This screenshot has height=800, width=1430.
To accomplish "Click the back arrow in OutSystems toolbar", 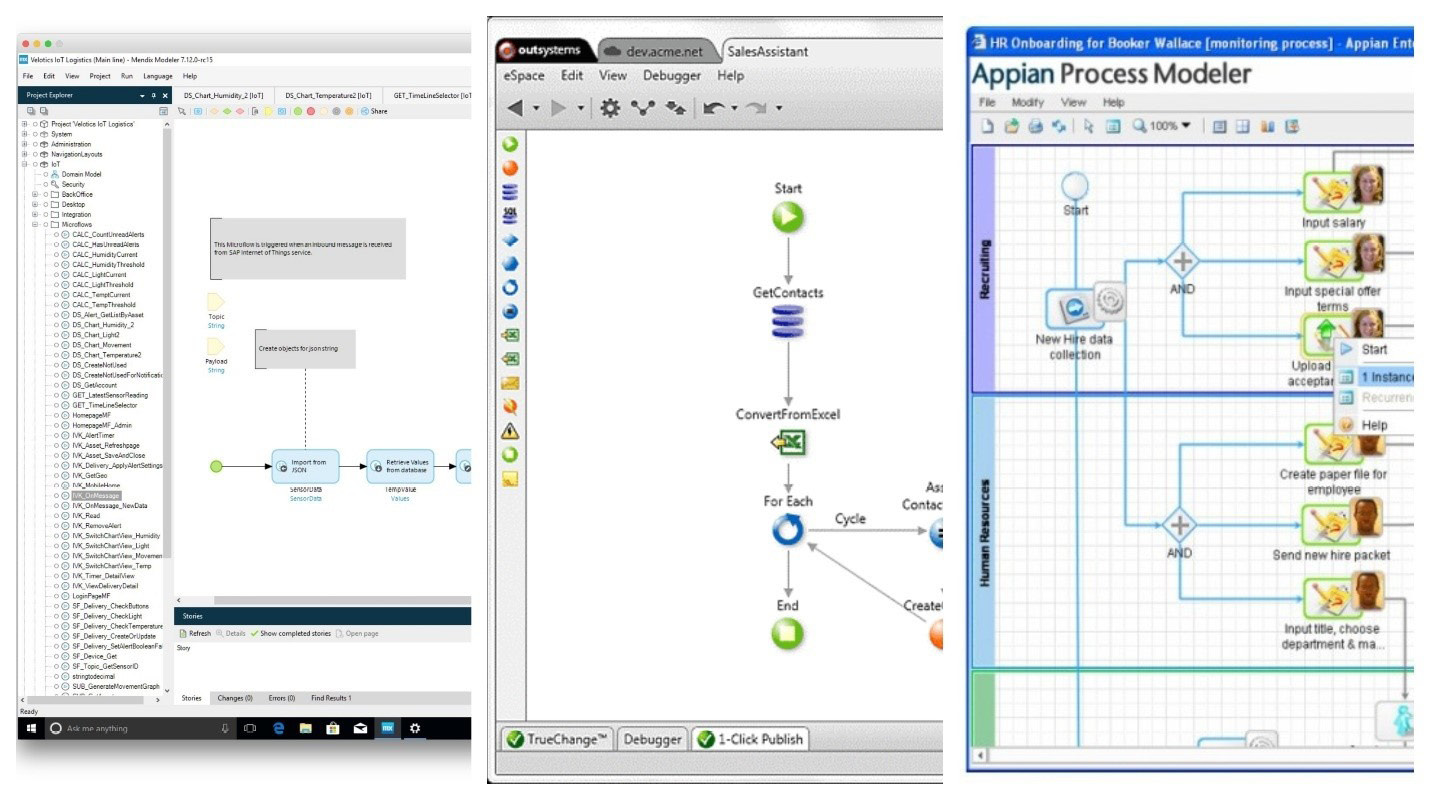I will [x=515, y=108].
